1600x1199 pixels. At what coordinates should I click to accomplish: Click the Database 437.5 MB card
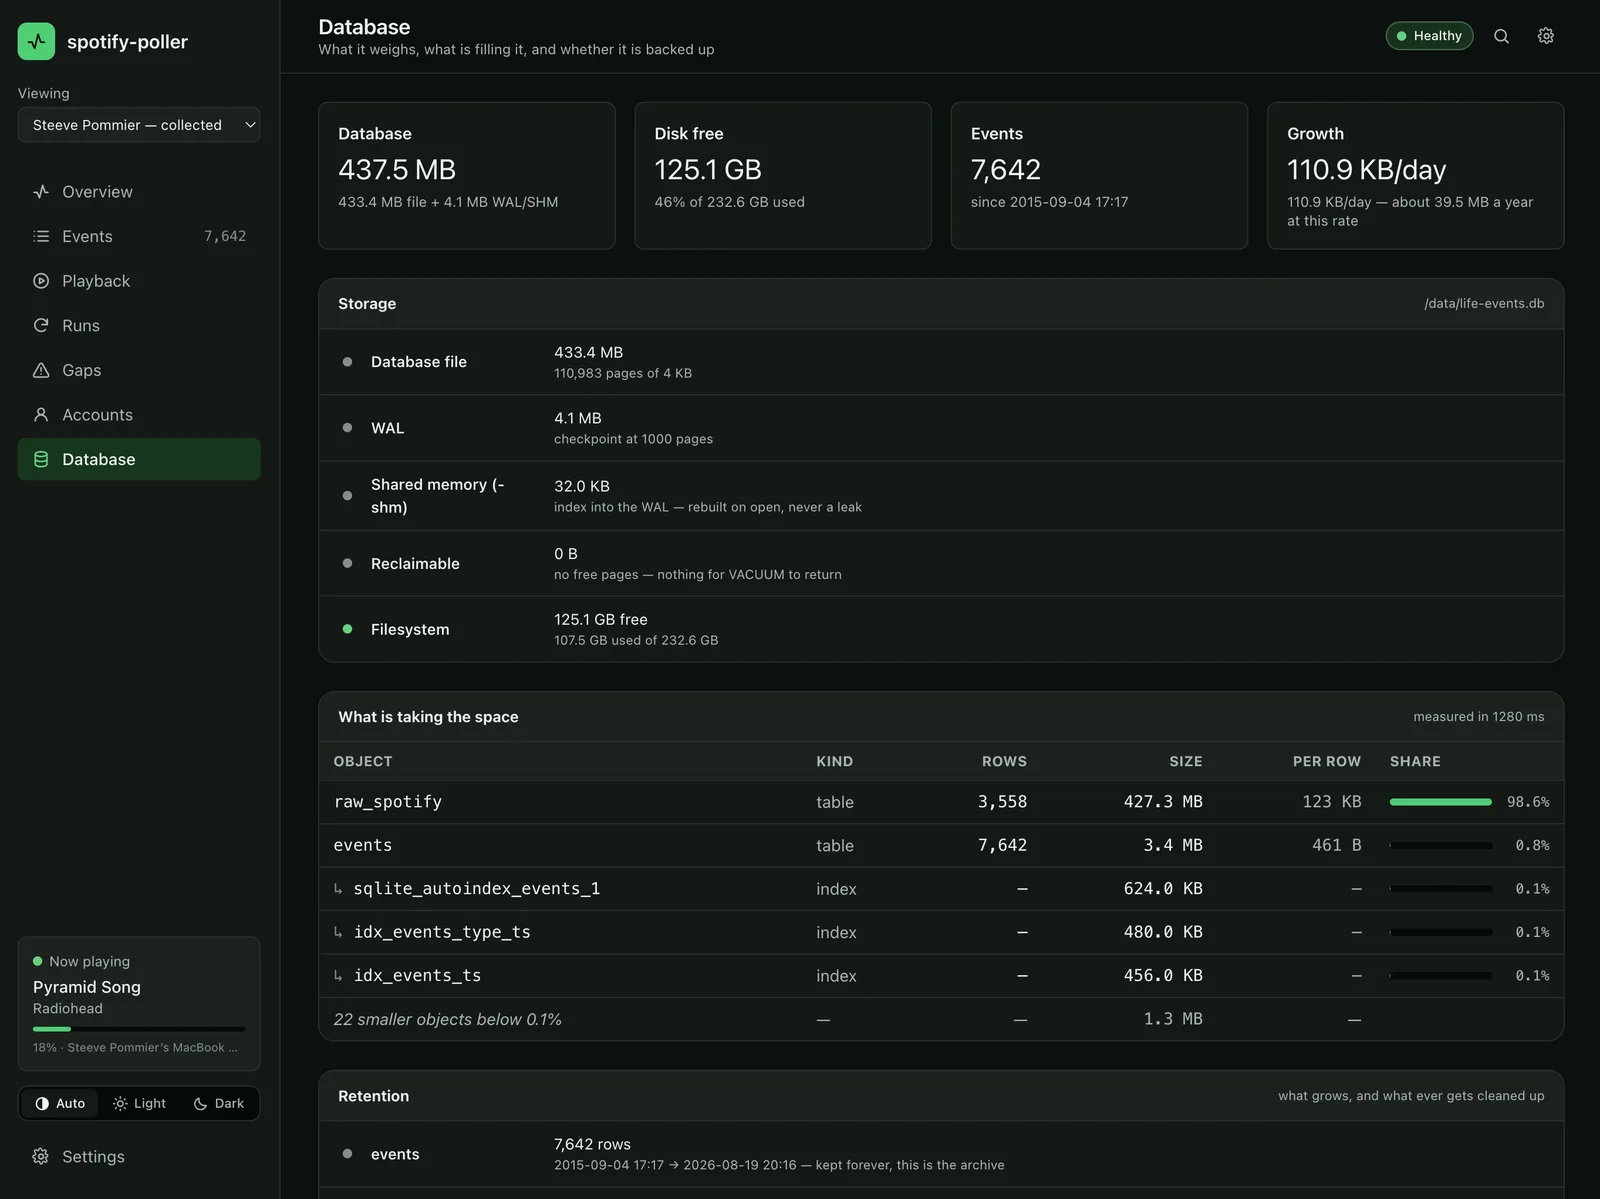point(467,176)
